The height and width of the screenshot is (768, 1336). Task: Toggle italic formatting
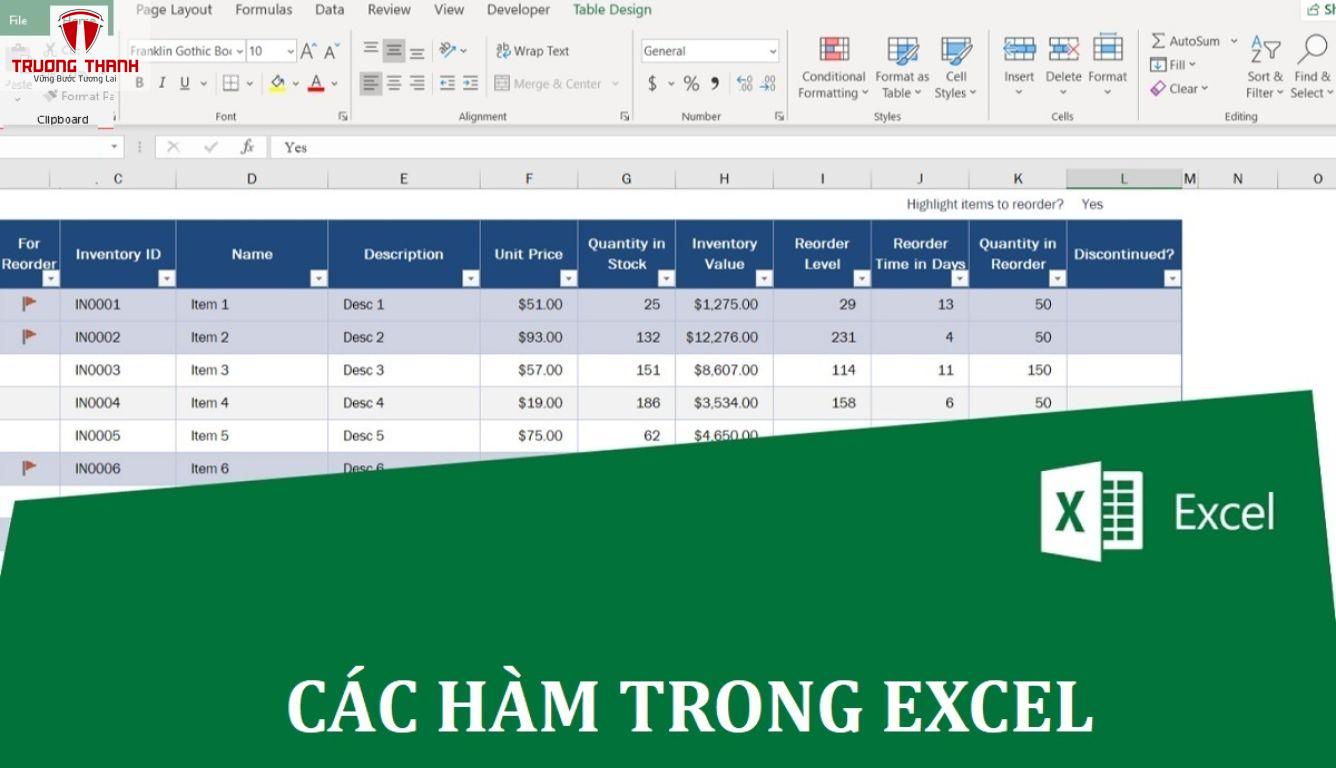161,84
